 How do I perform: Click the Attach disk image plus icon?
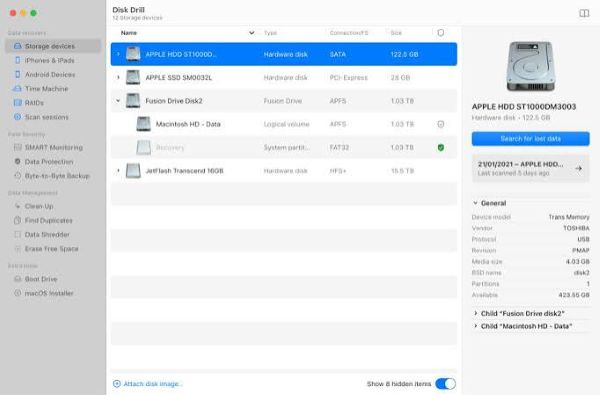click(x=117, y=384)
